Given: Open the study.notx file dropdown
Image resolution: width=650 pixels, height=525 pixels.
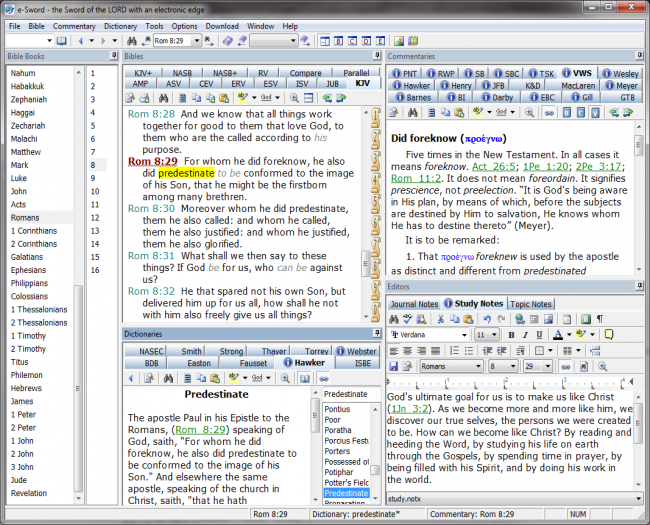Looking at the screenshot, I should tap(638, 498).
